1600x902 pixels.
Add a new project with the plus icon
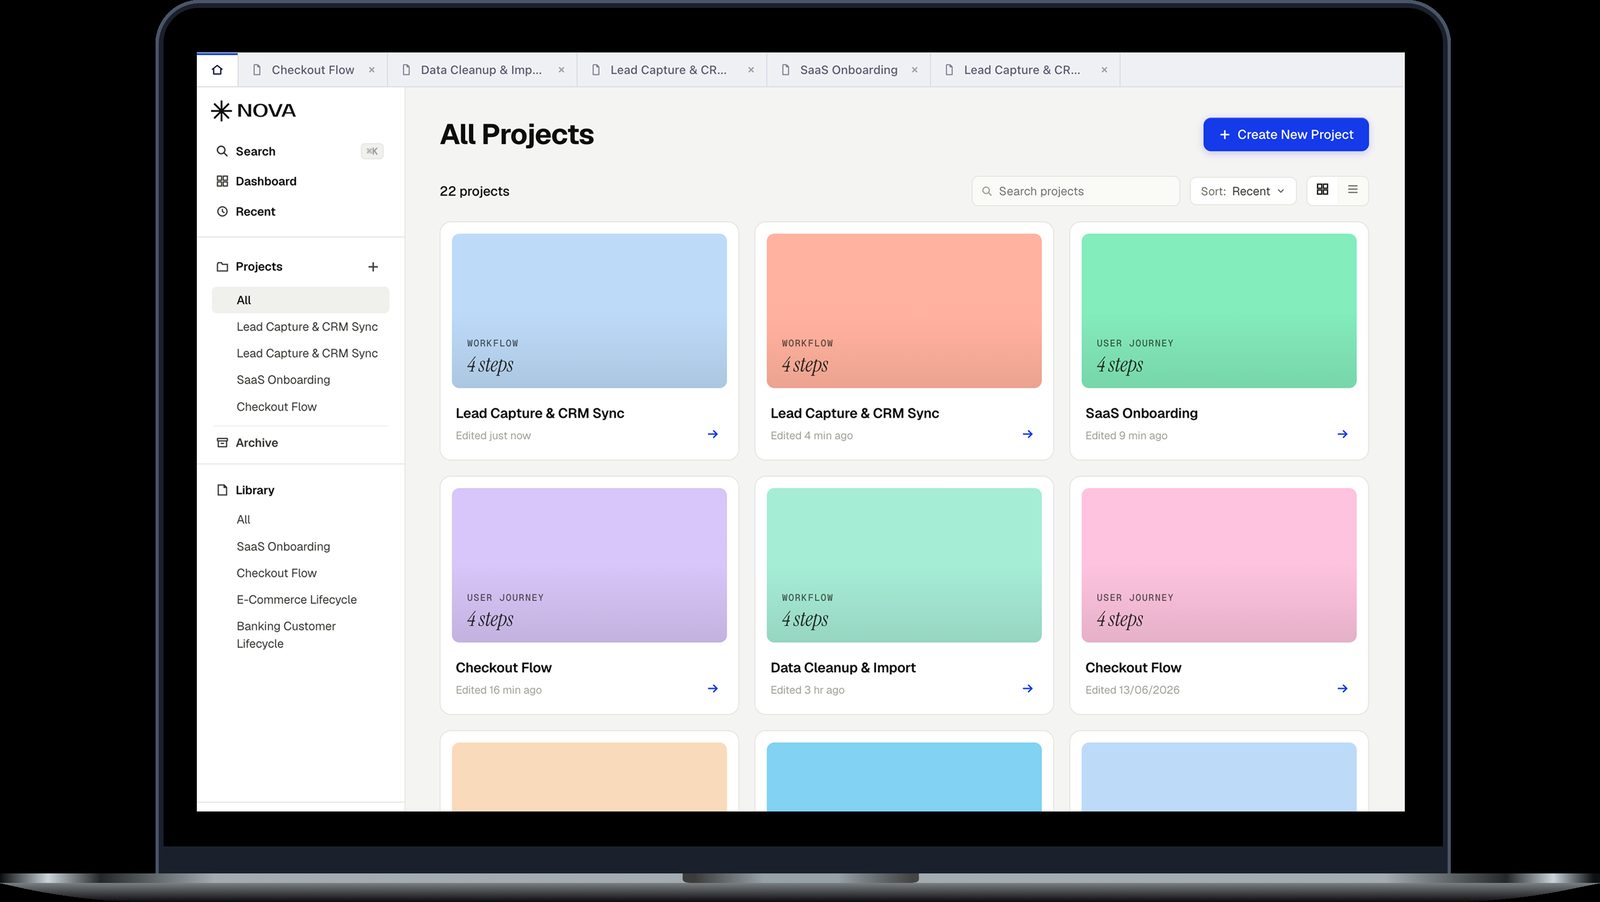click(373, 267)
